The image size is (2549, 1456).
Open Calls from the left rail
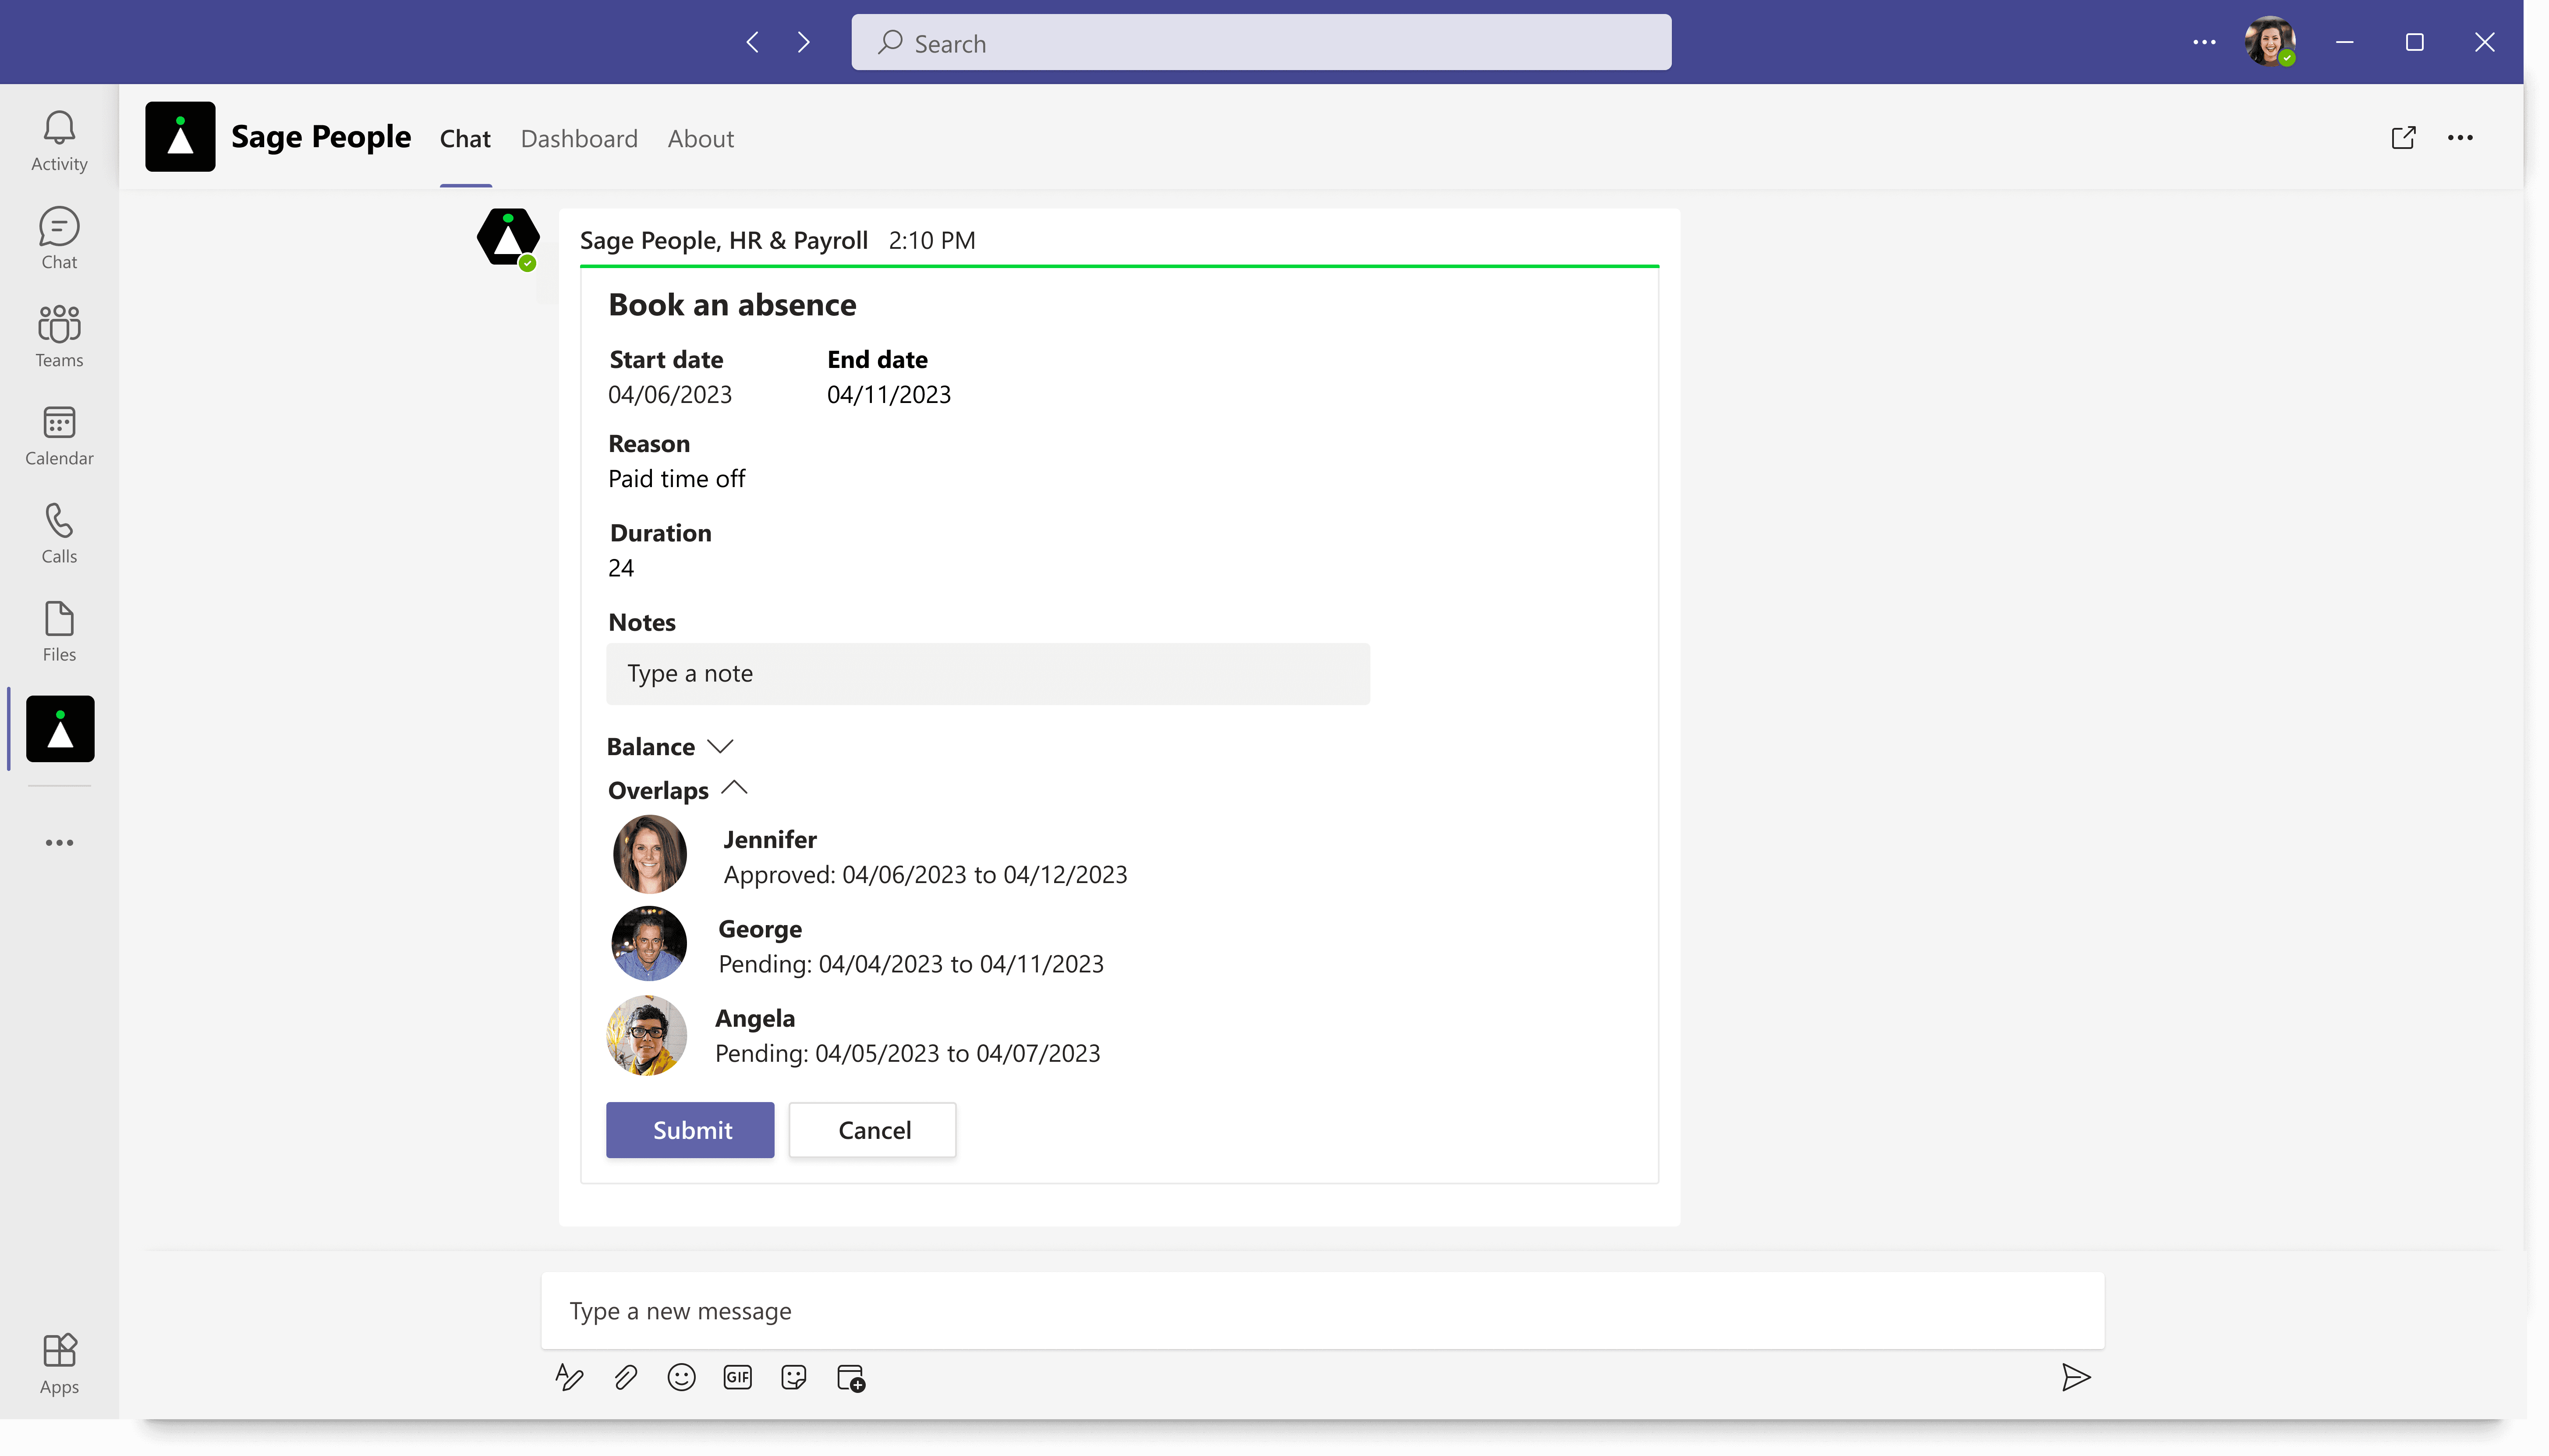pos(59,533)
